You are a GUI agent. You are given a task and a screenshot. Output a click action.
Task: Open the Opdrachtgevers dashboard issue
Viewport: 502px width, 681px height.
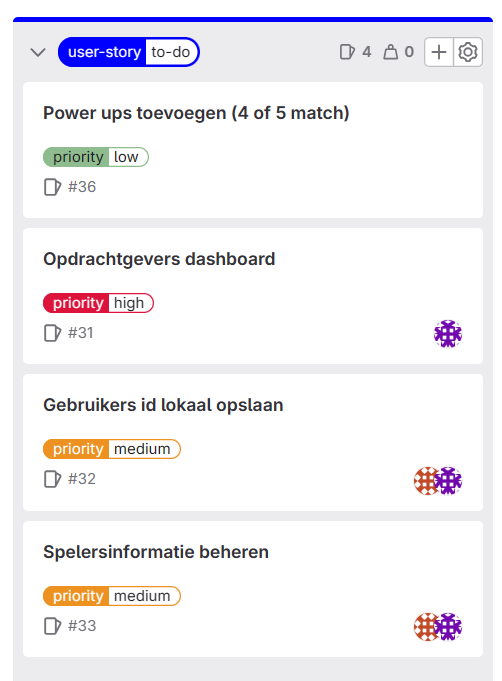[x=159, y=259]
